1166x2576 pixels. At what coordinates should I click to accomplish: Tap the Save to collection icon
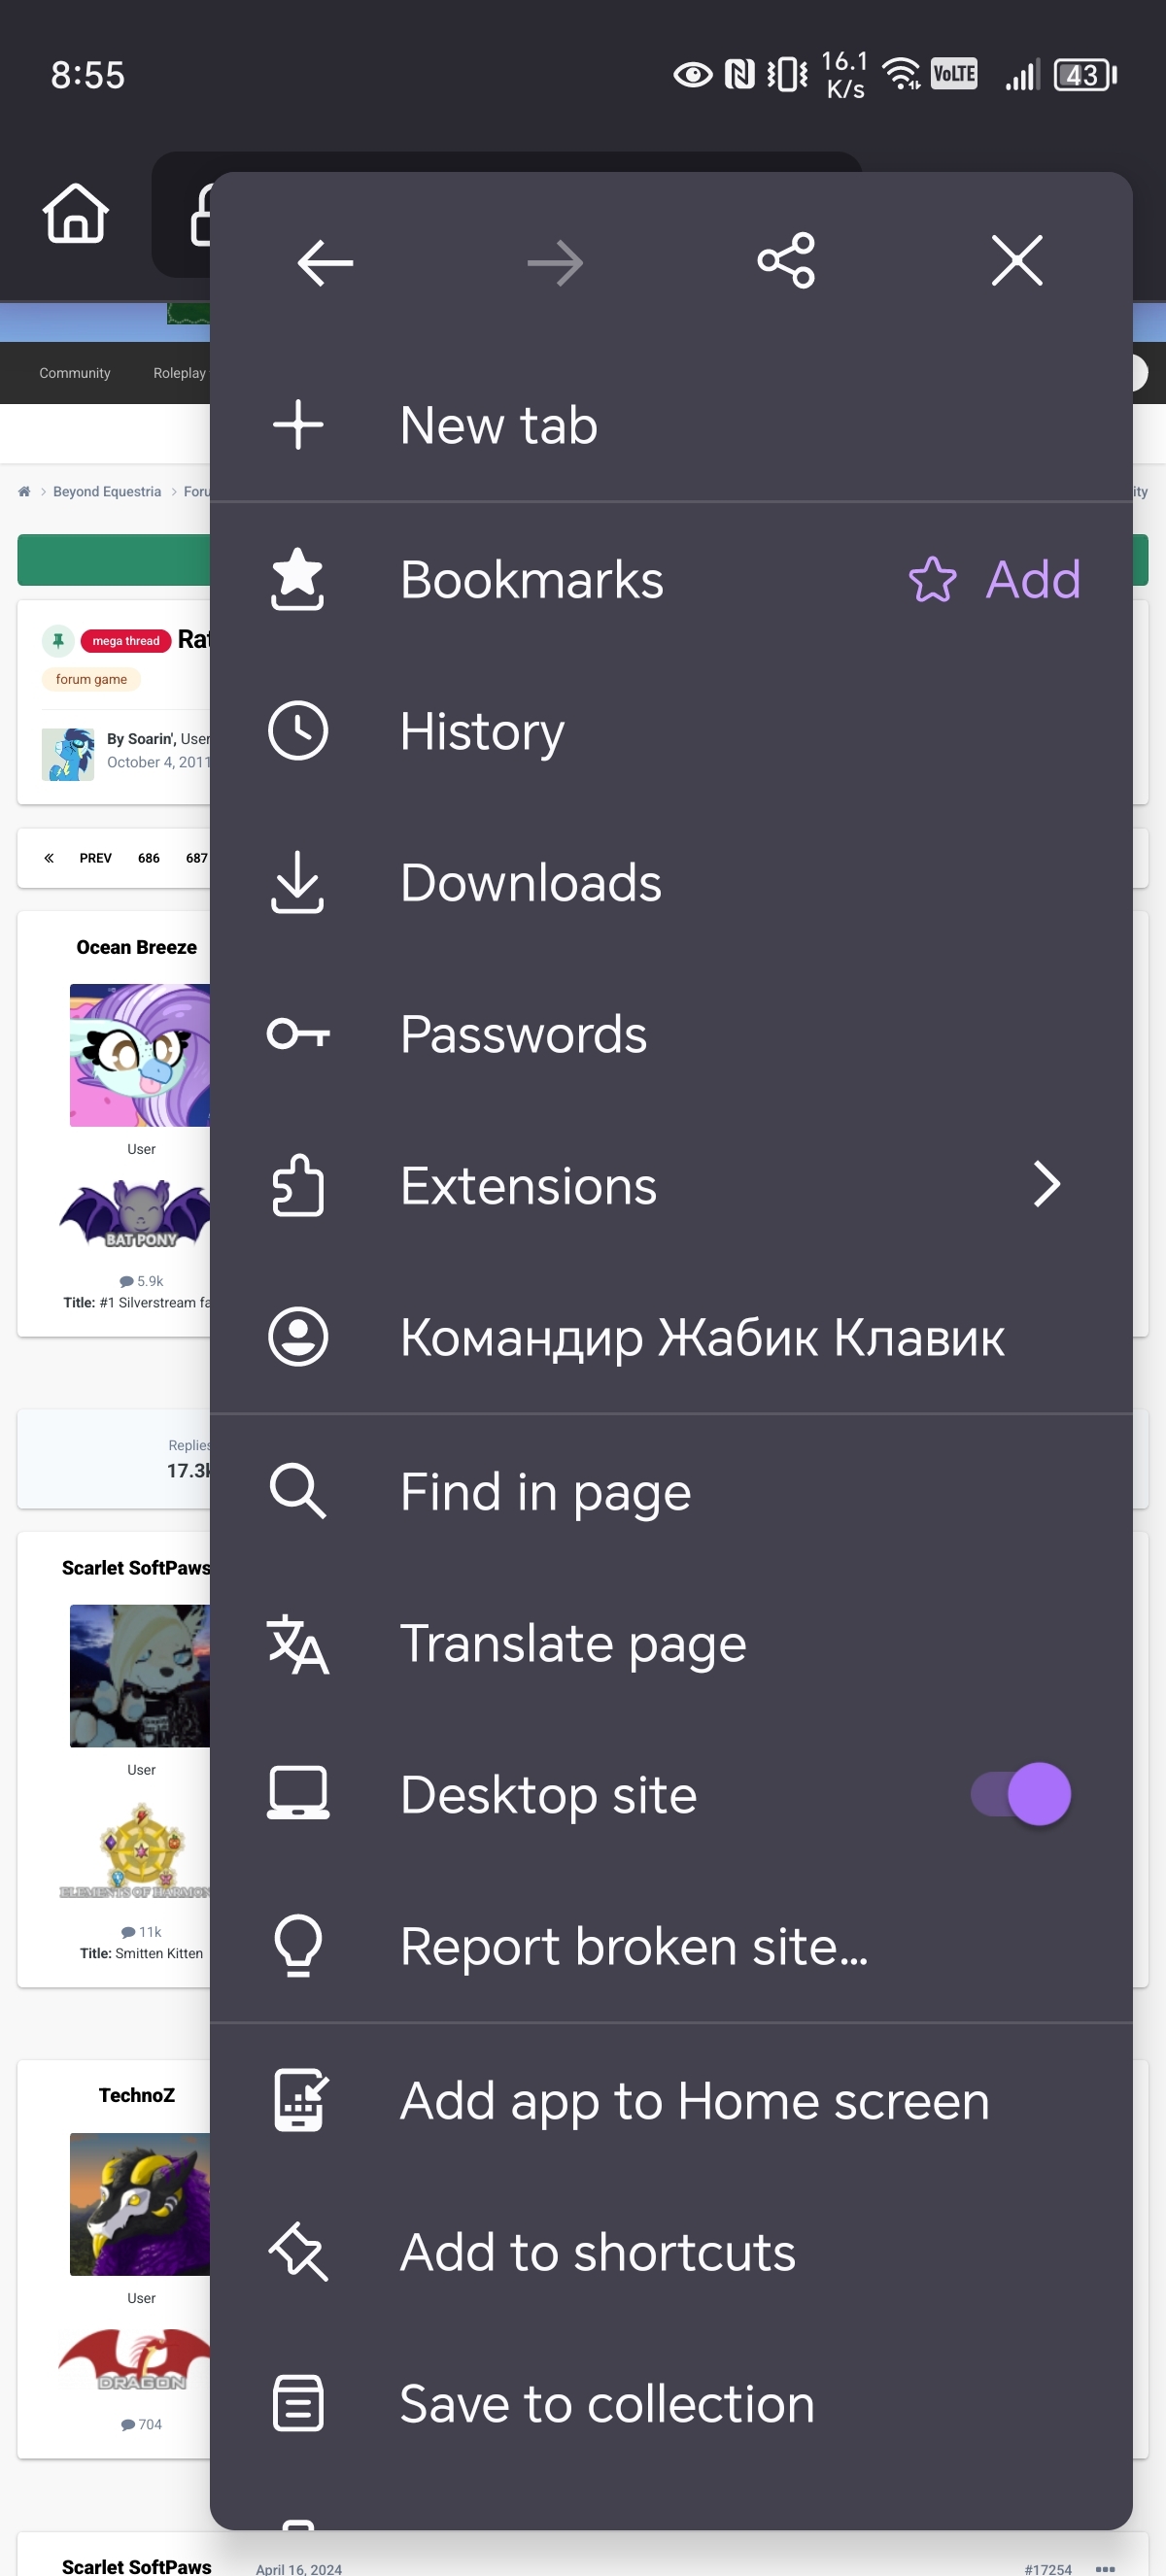point(298,2403)
